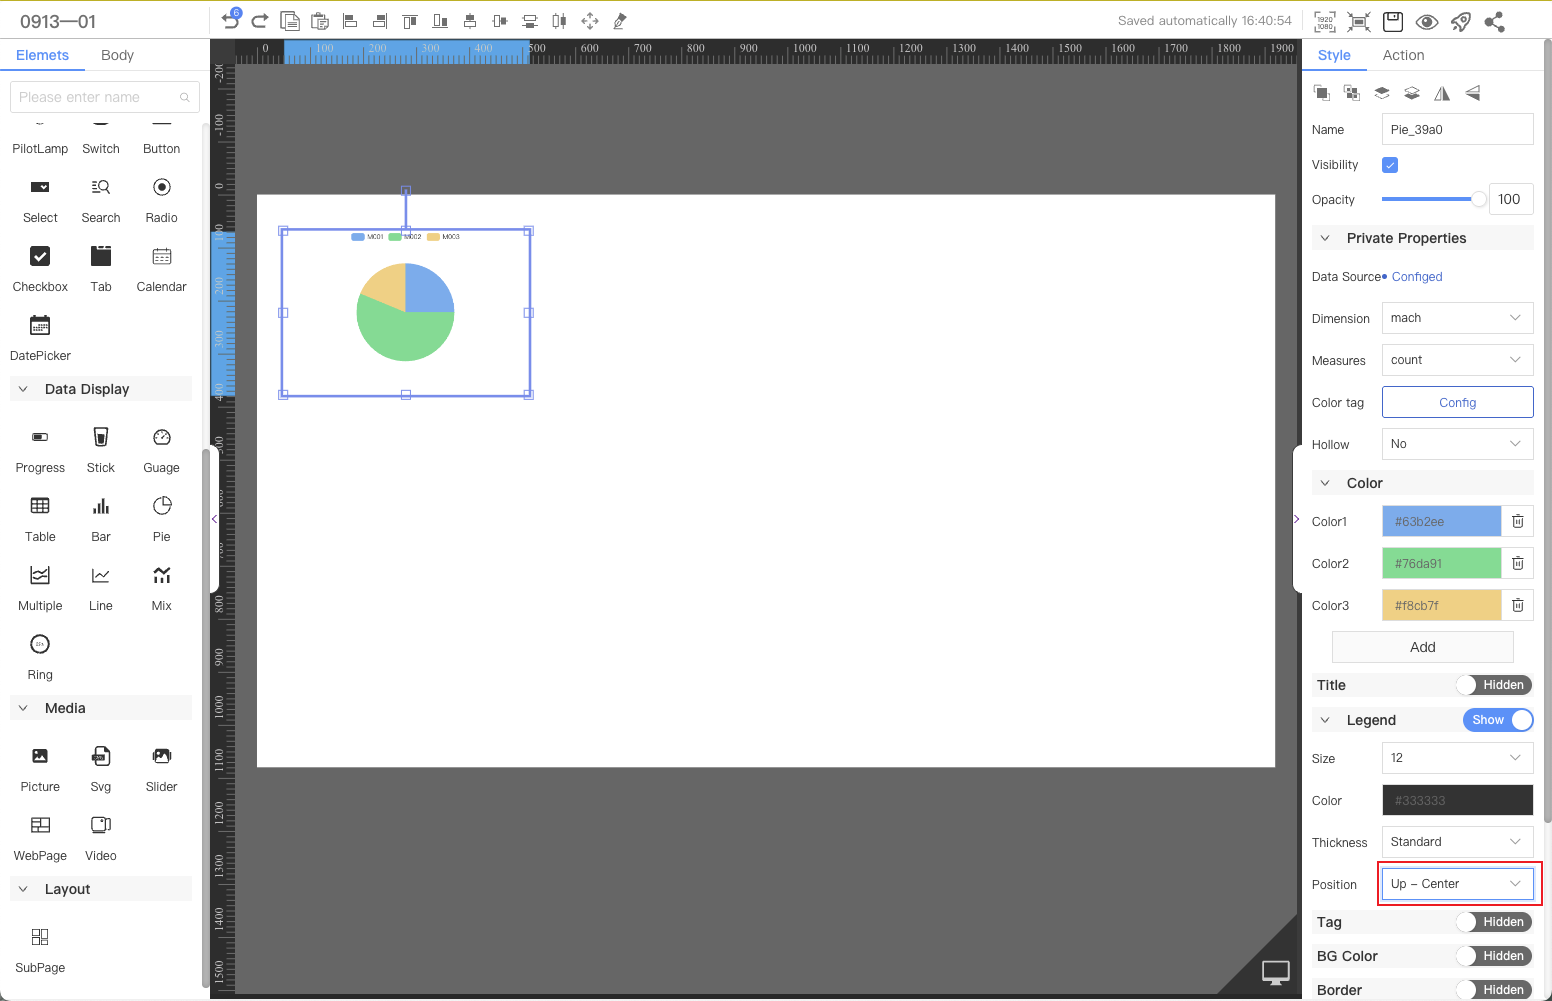Toggle the Legend switch off
Screen dimensions: 1552x1001
[x=1497, y=720]
